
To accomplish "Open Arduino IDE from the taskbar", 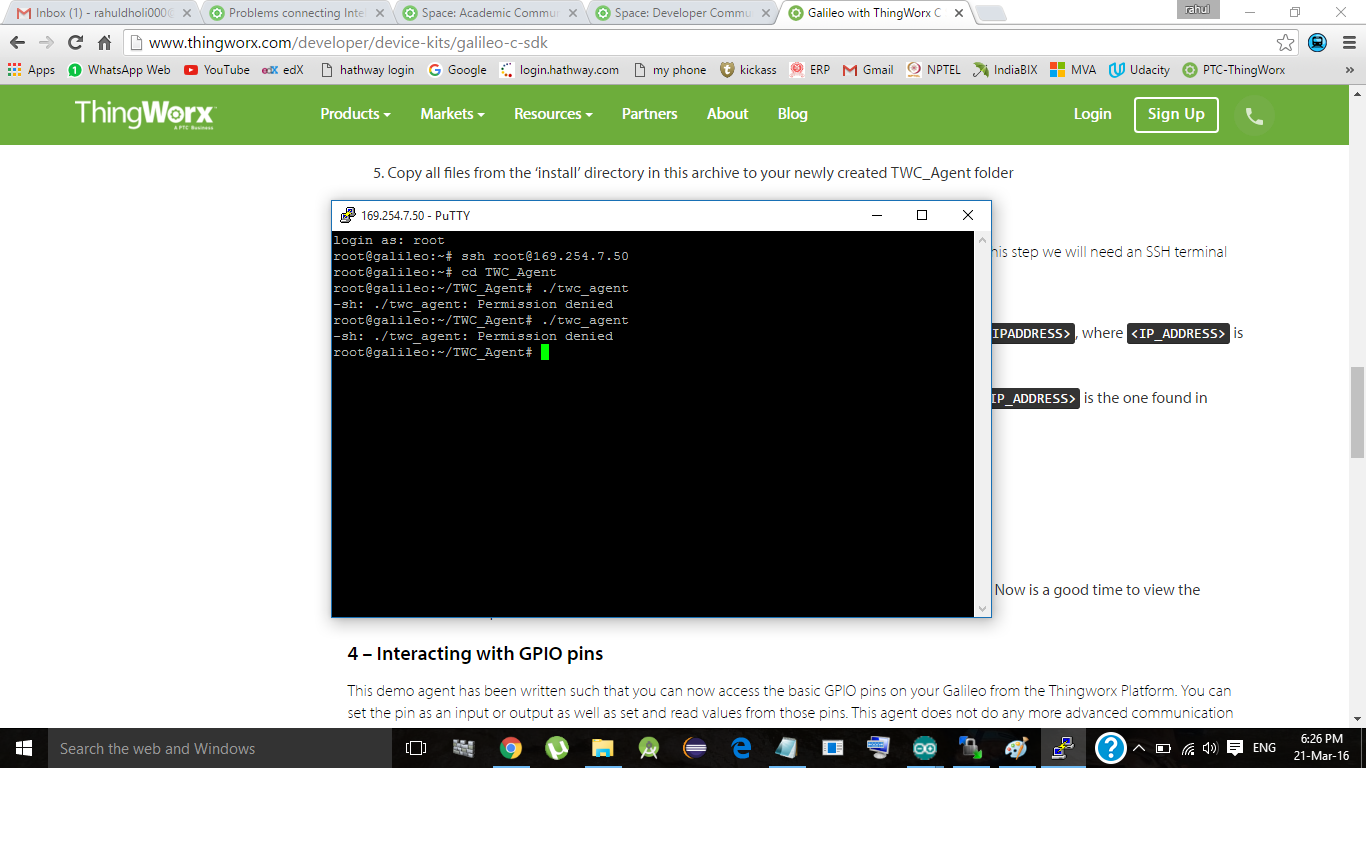I will pyautogui.click(x=925, y=748).
